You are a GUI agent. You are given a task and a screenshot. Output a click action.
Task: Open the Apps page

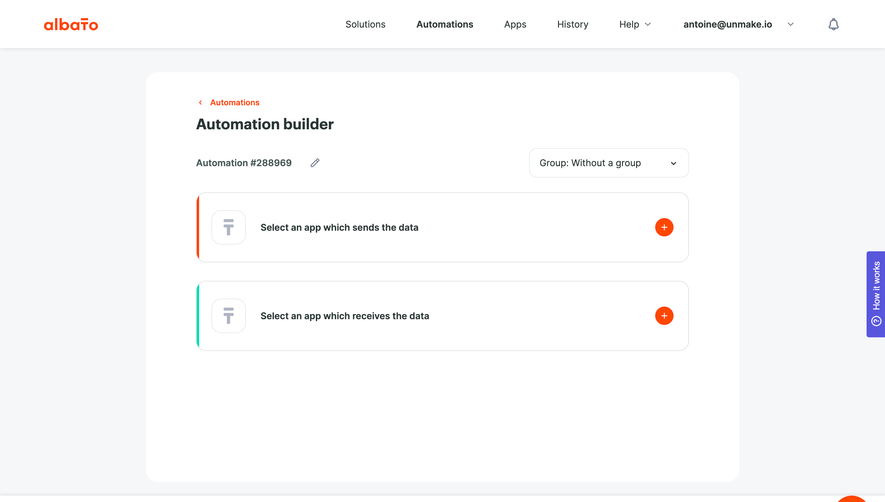[x=515, y=24]
